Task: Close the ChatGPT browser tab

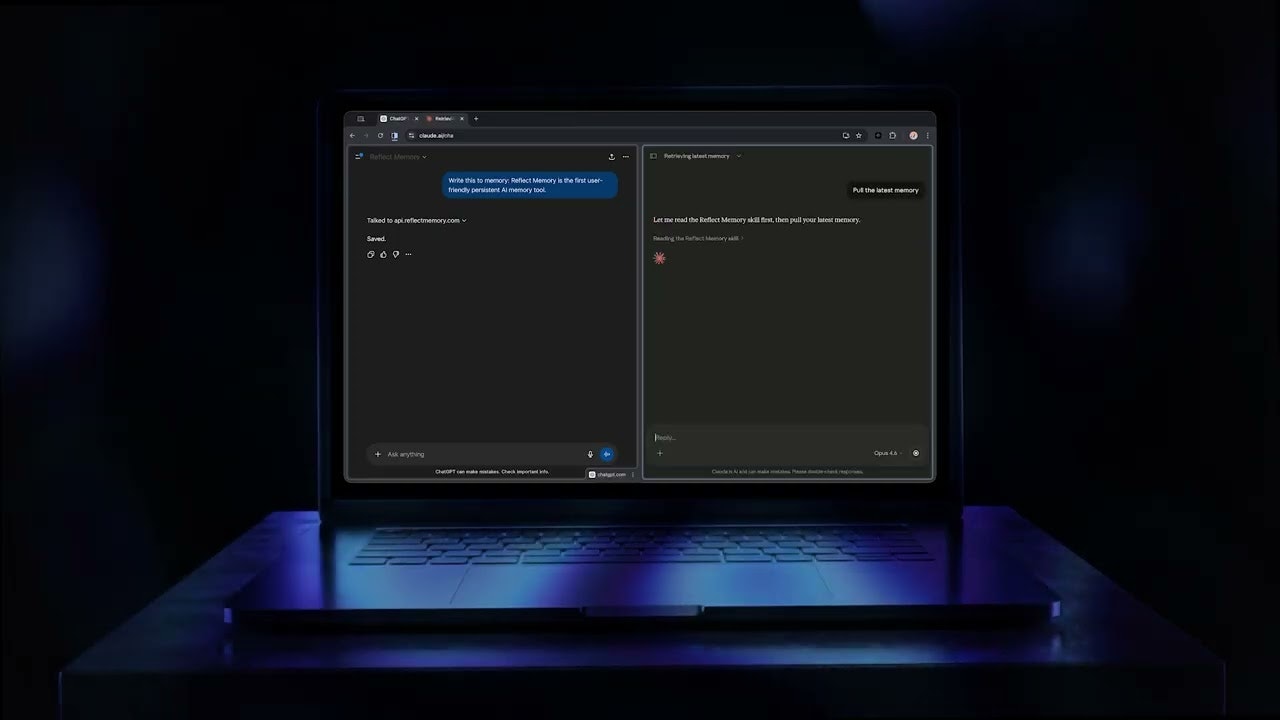Action: [x=416, y=119]
